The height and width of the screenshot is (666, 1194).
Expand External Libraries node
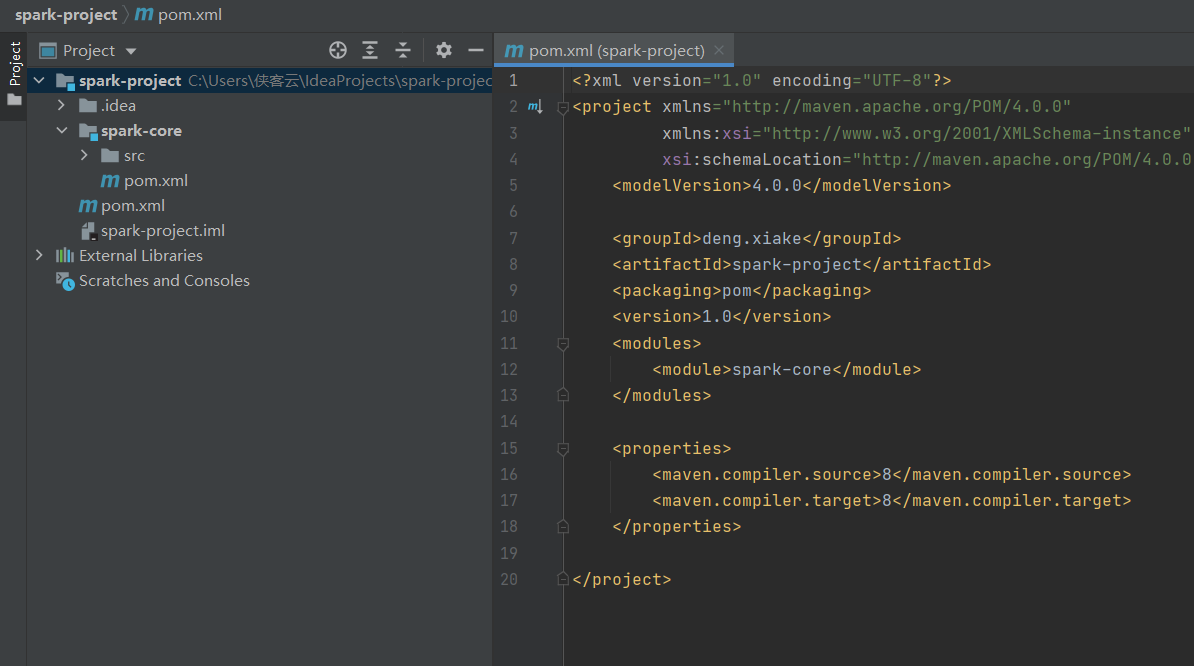39,256
